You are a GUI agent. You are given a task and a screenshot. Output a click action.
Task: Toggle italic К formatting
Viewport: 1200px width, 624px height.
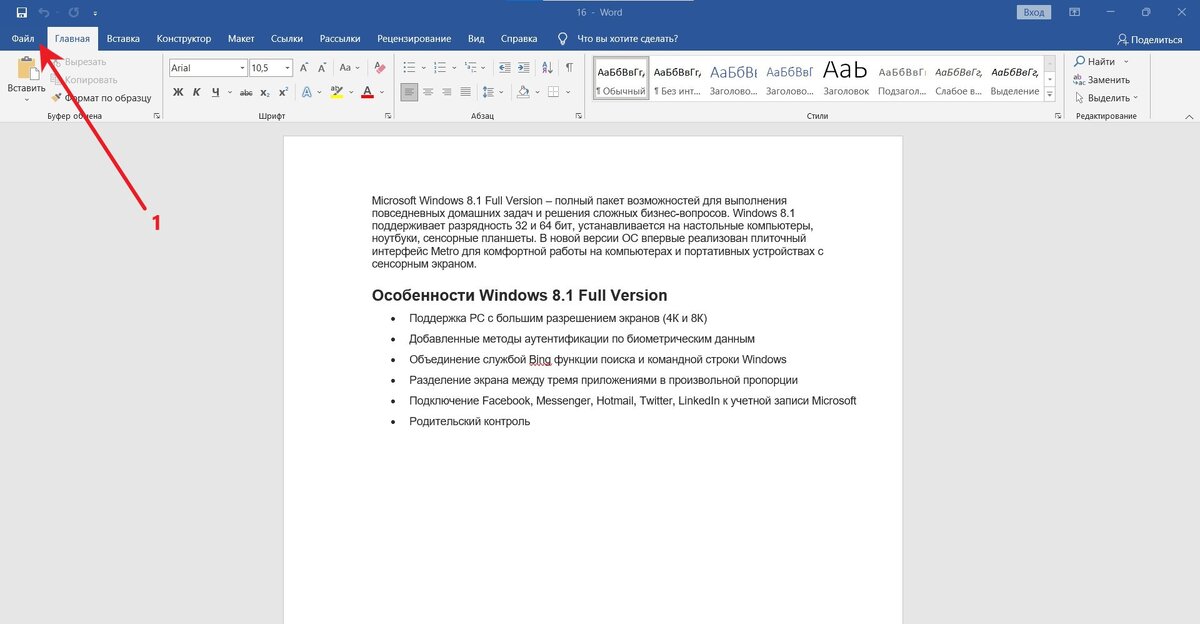(x=197, y=92)
